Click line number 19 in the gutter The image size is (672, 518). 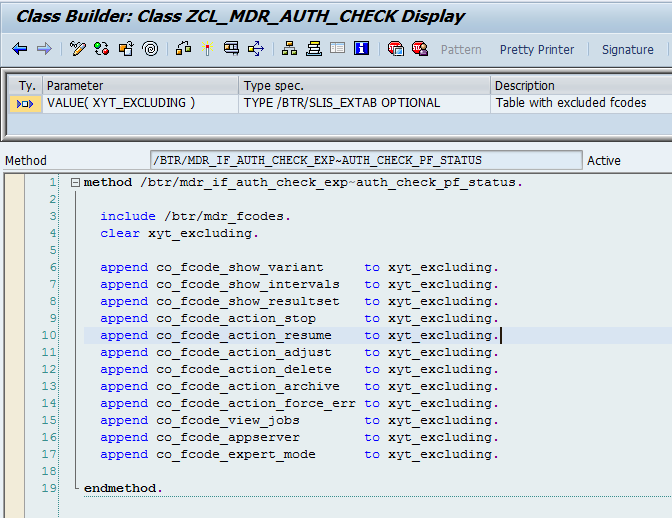tap(49, 488)
